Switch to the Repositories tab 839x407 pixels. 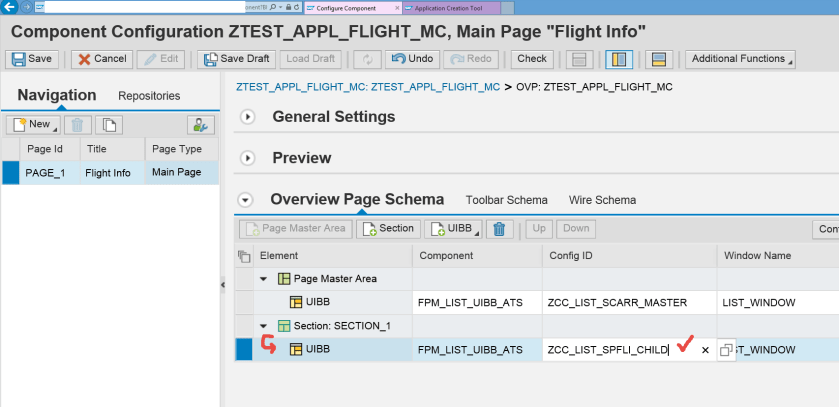[x=149, y=96]
